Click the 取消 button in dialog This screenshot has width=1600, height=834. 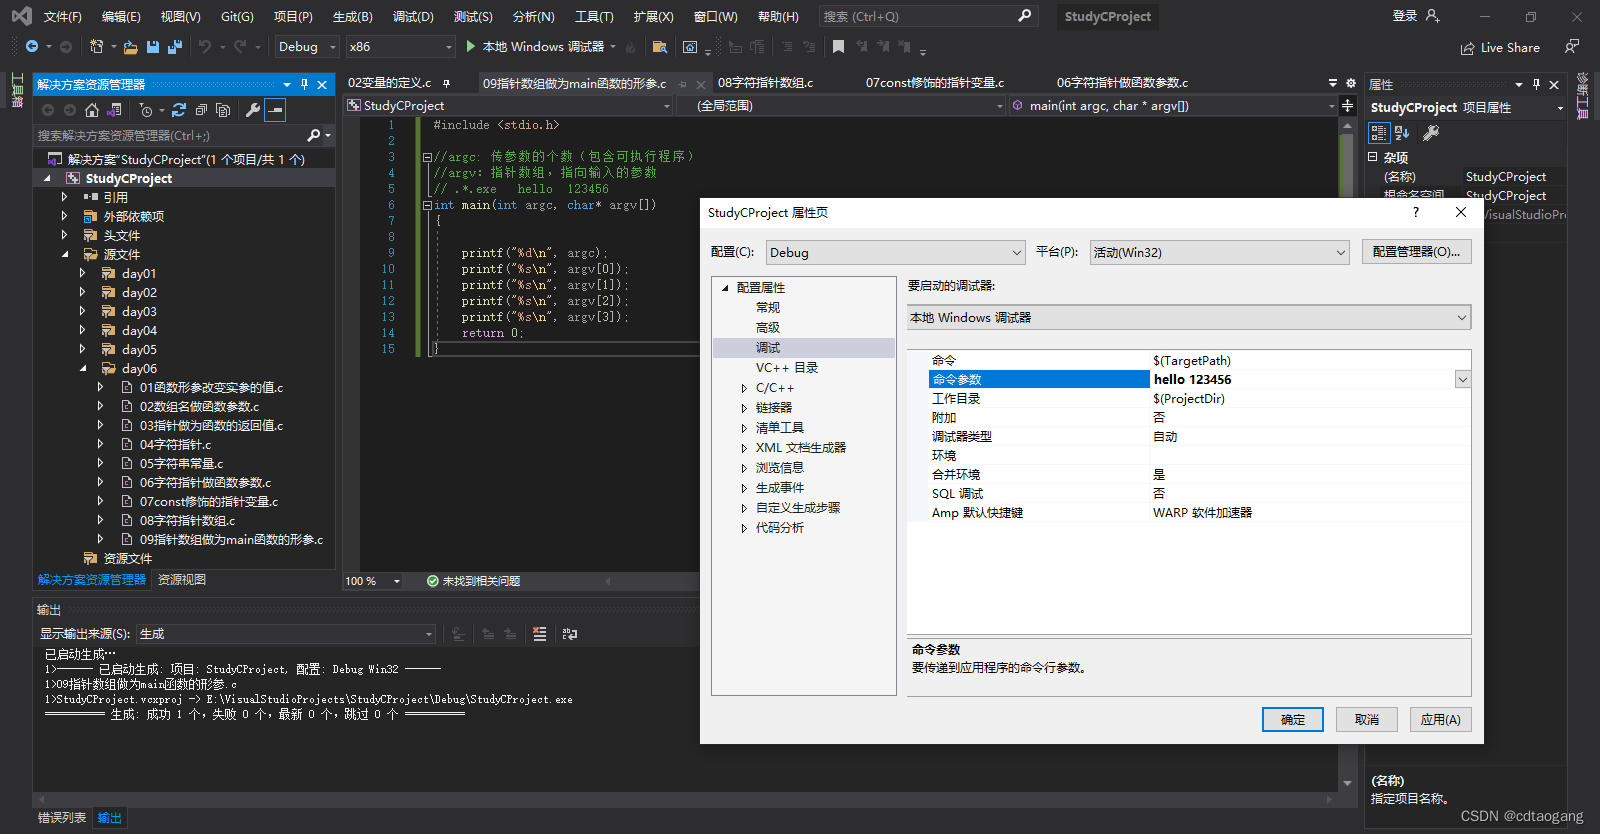[x=1367, y=720]
